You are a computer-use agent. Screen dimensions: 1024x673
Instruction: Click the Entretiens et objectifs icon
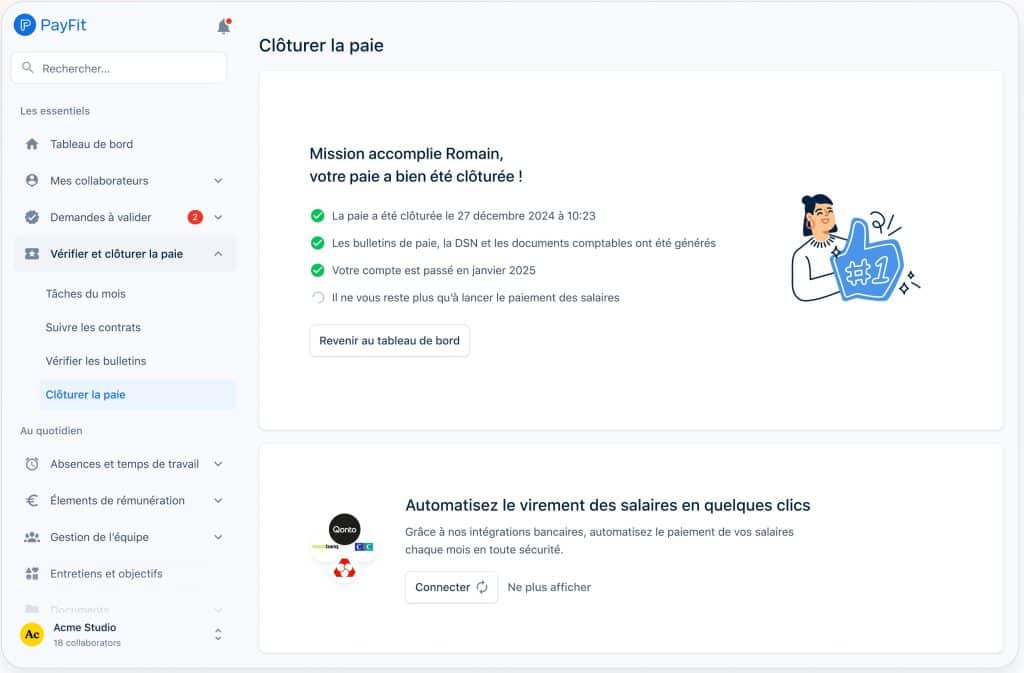click(x=30, y=573)
